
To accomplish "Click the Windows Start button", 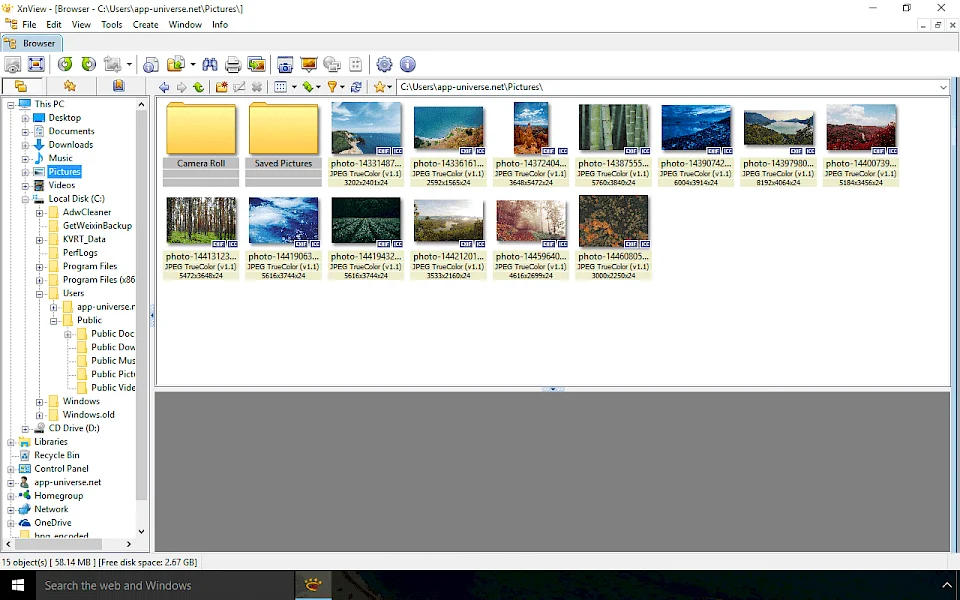I will coord(17,585).
